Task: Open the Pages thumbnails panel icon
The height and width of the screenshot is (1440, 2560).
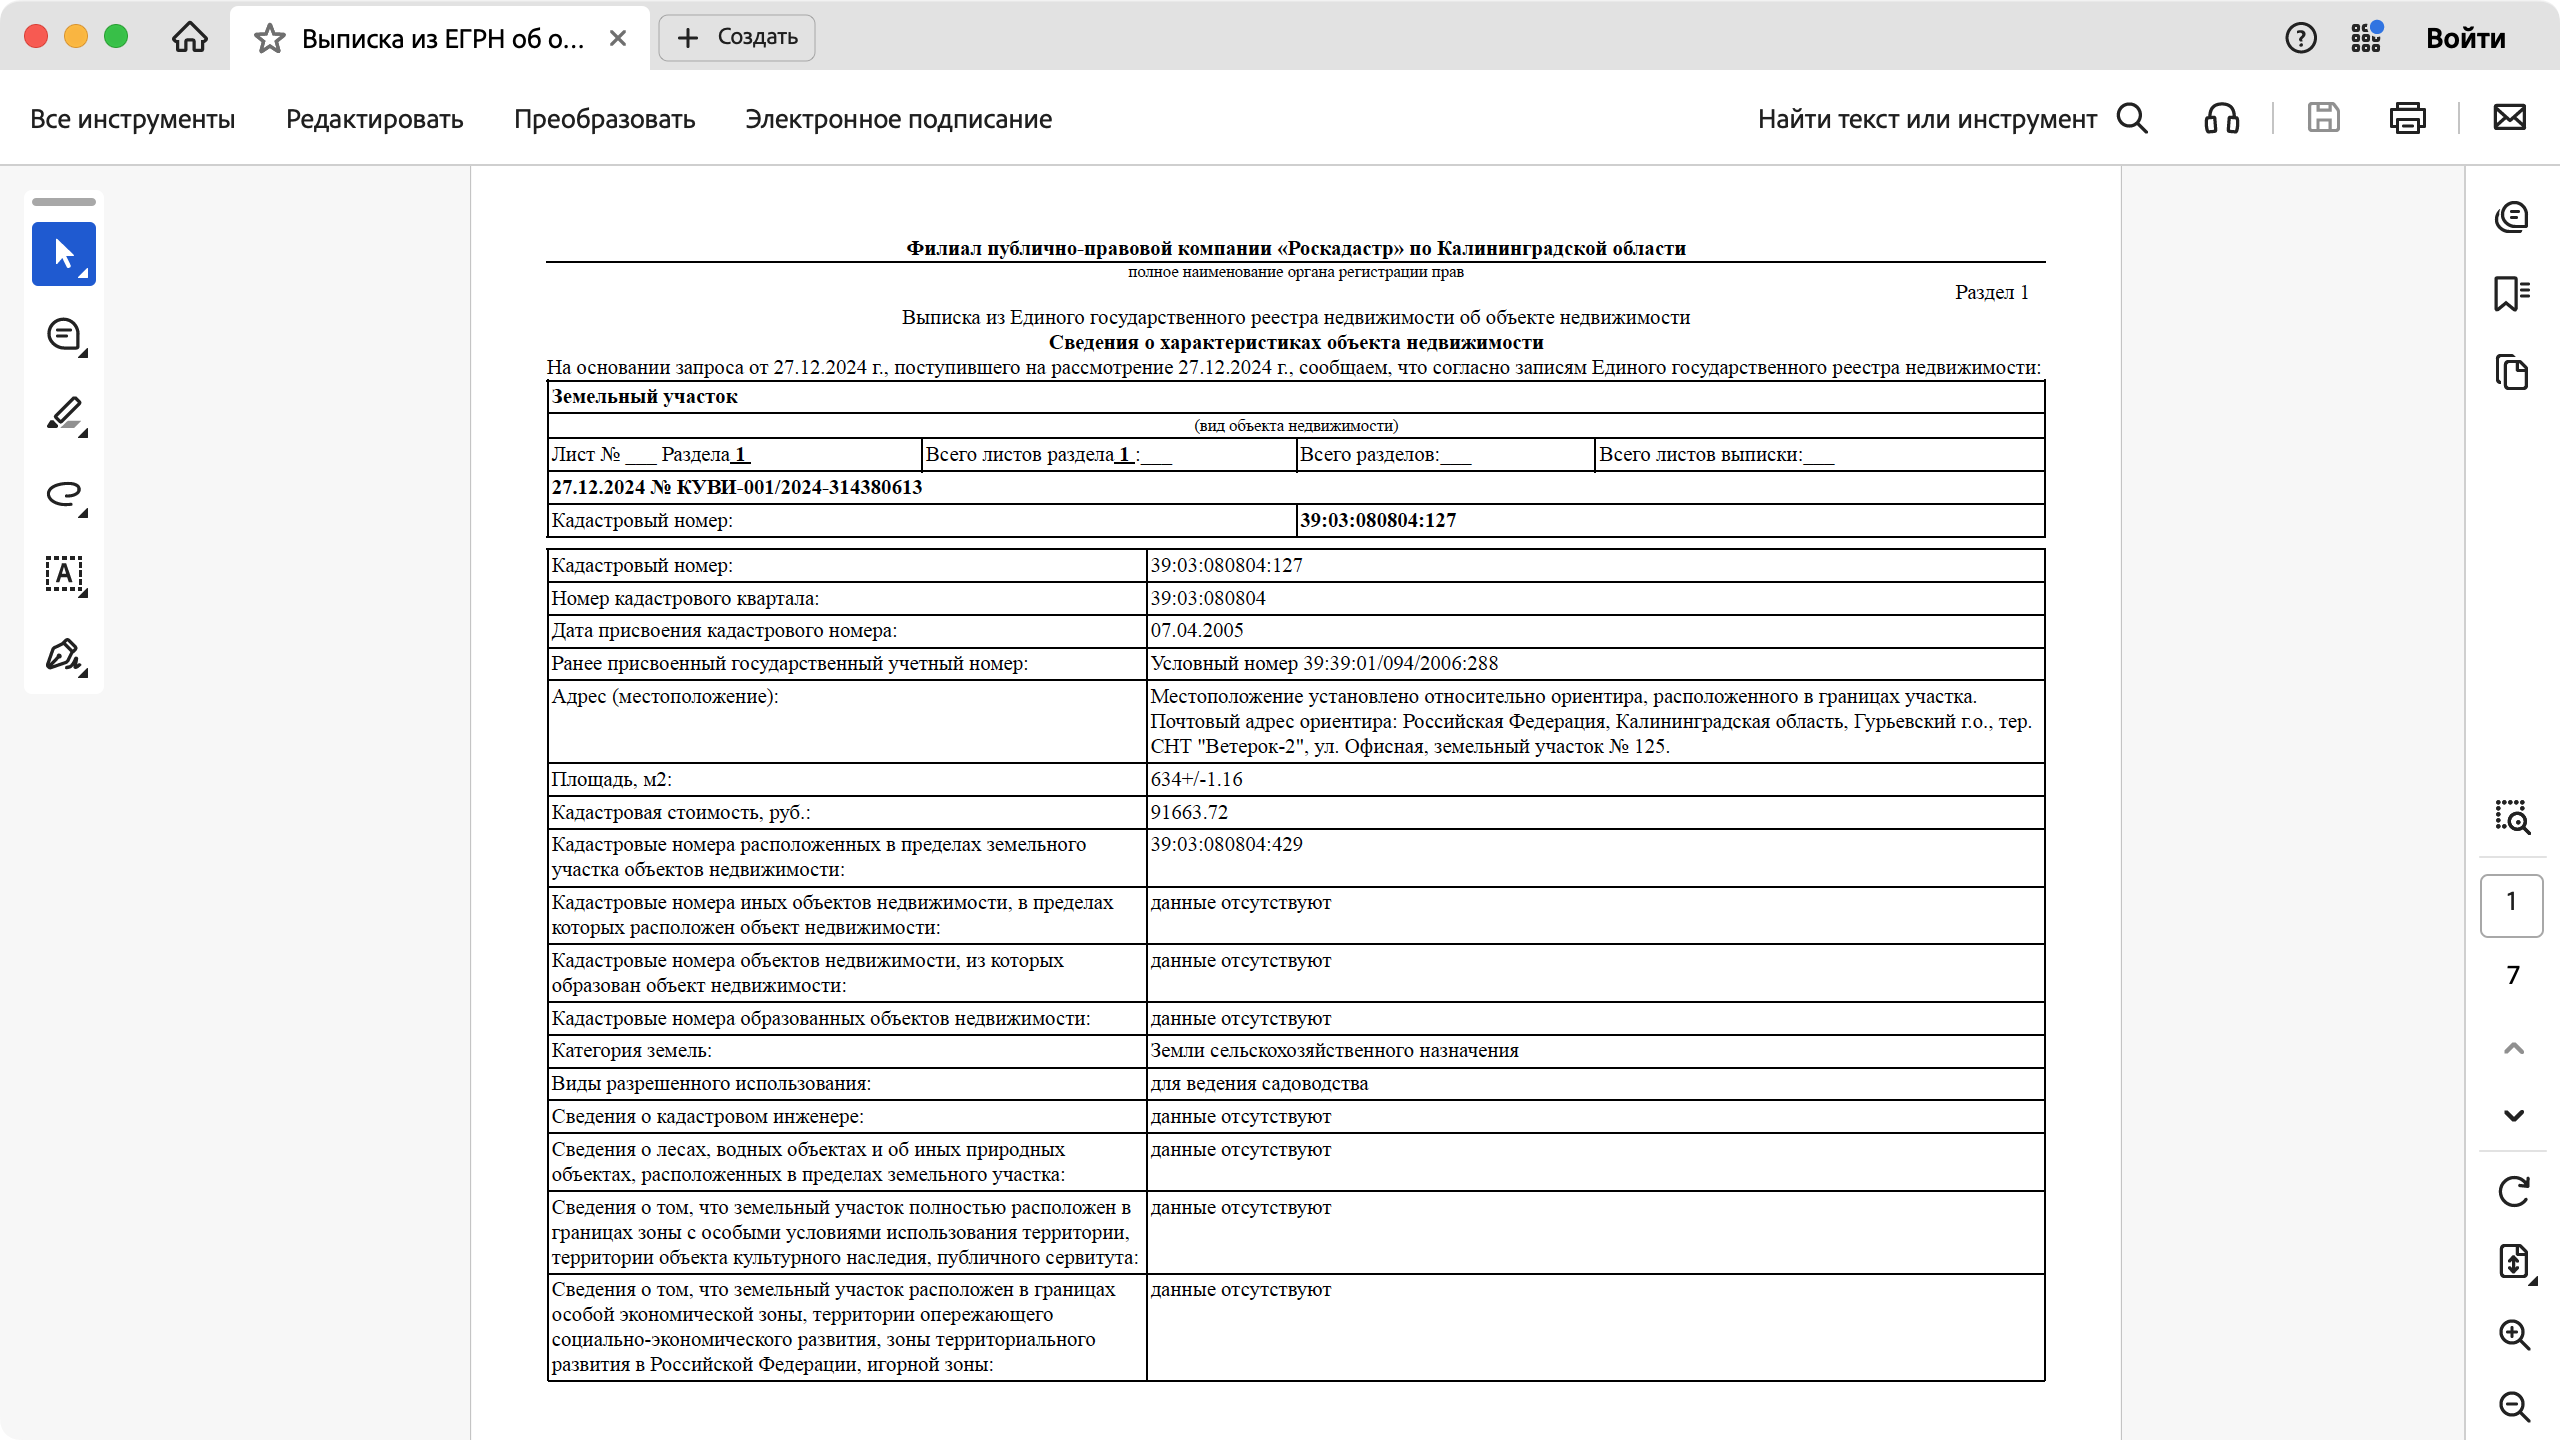Action: click(2512, 372)
